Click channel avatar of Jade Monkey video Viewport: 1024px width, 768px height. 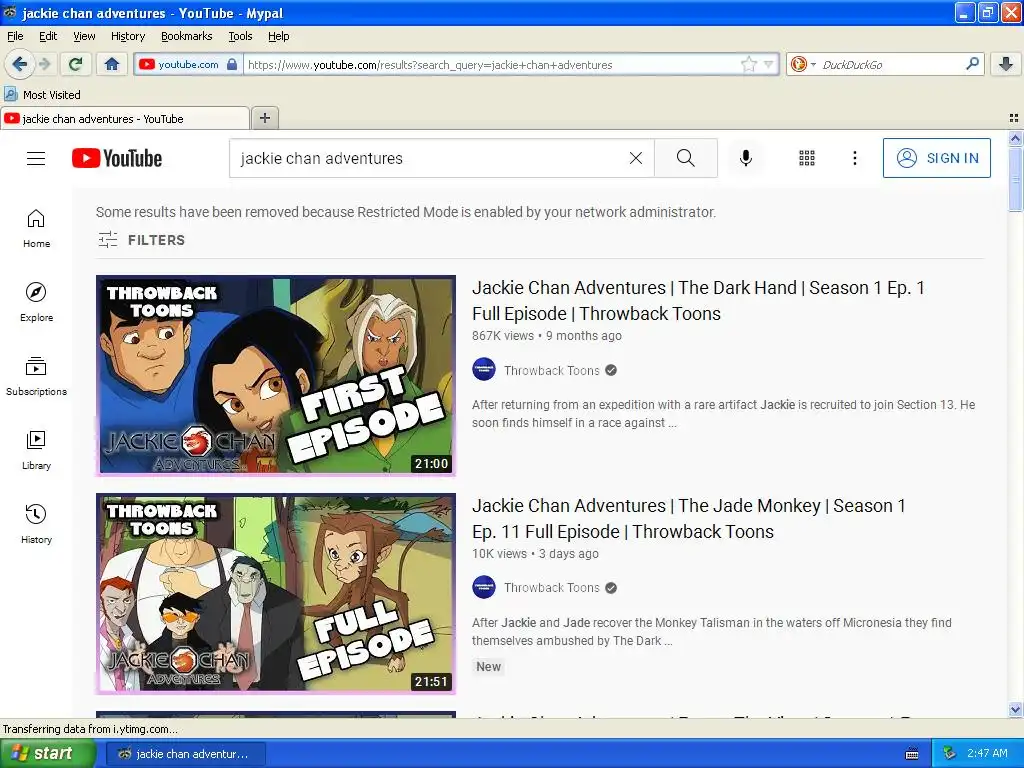click(484, 587)
